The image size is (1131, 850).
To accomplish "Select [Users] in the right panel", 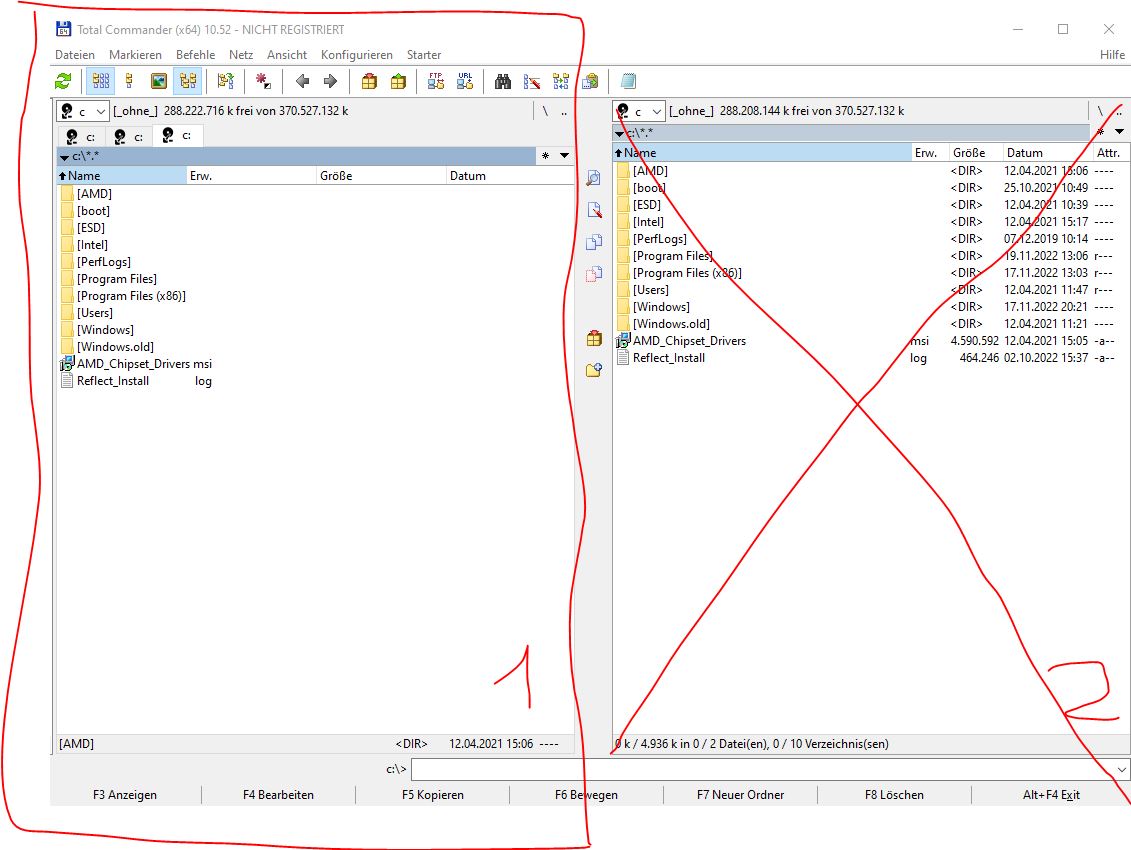I will [x=651, y=290].
